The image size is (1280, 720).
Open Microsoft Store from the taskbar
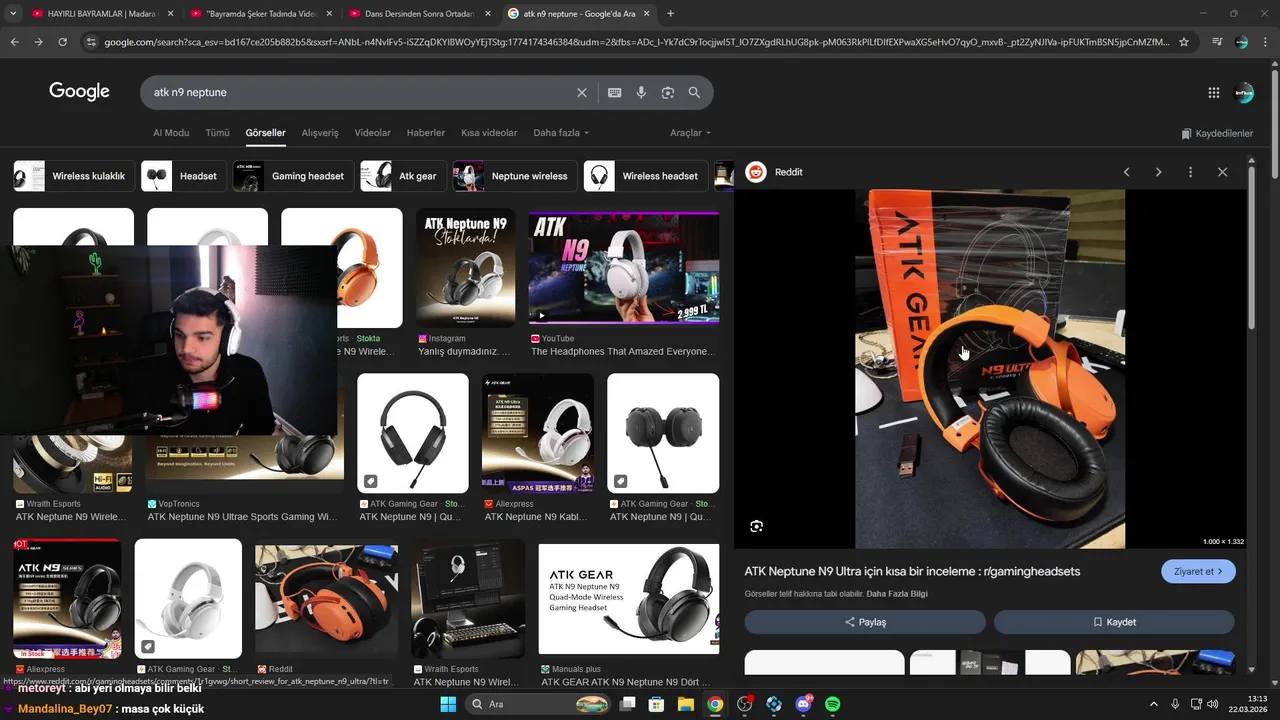656,704
